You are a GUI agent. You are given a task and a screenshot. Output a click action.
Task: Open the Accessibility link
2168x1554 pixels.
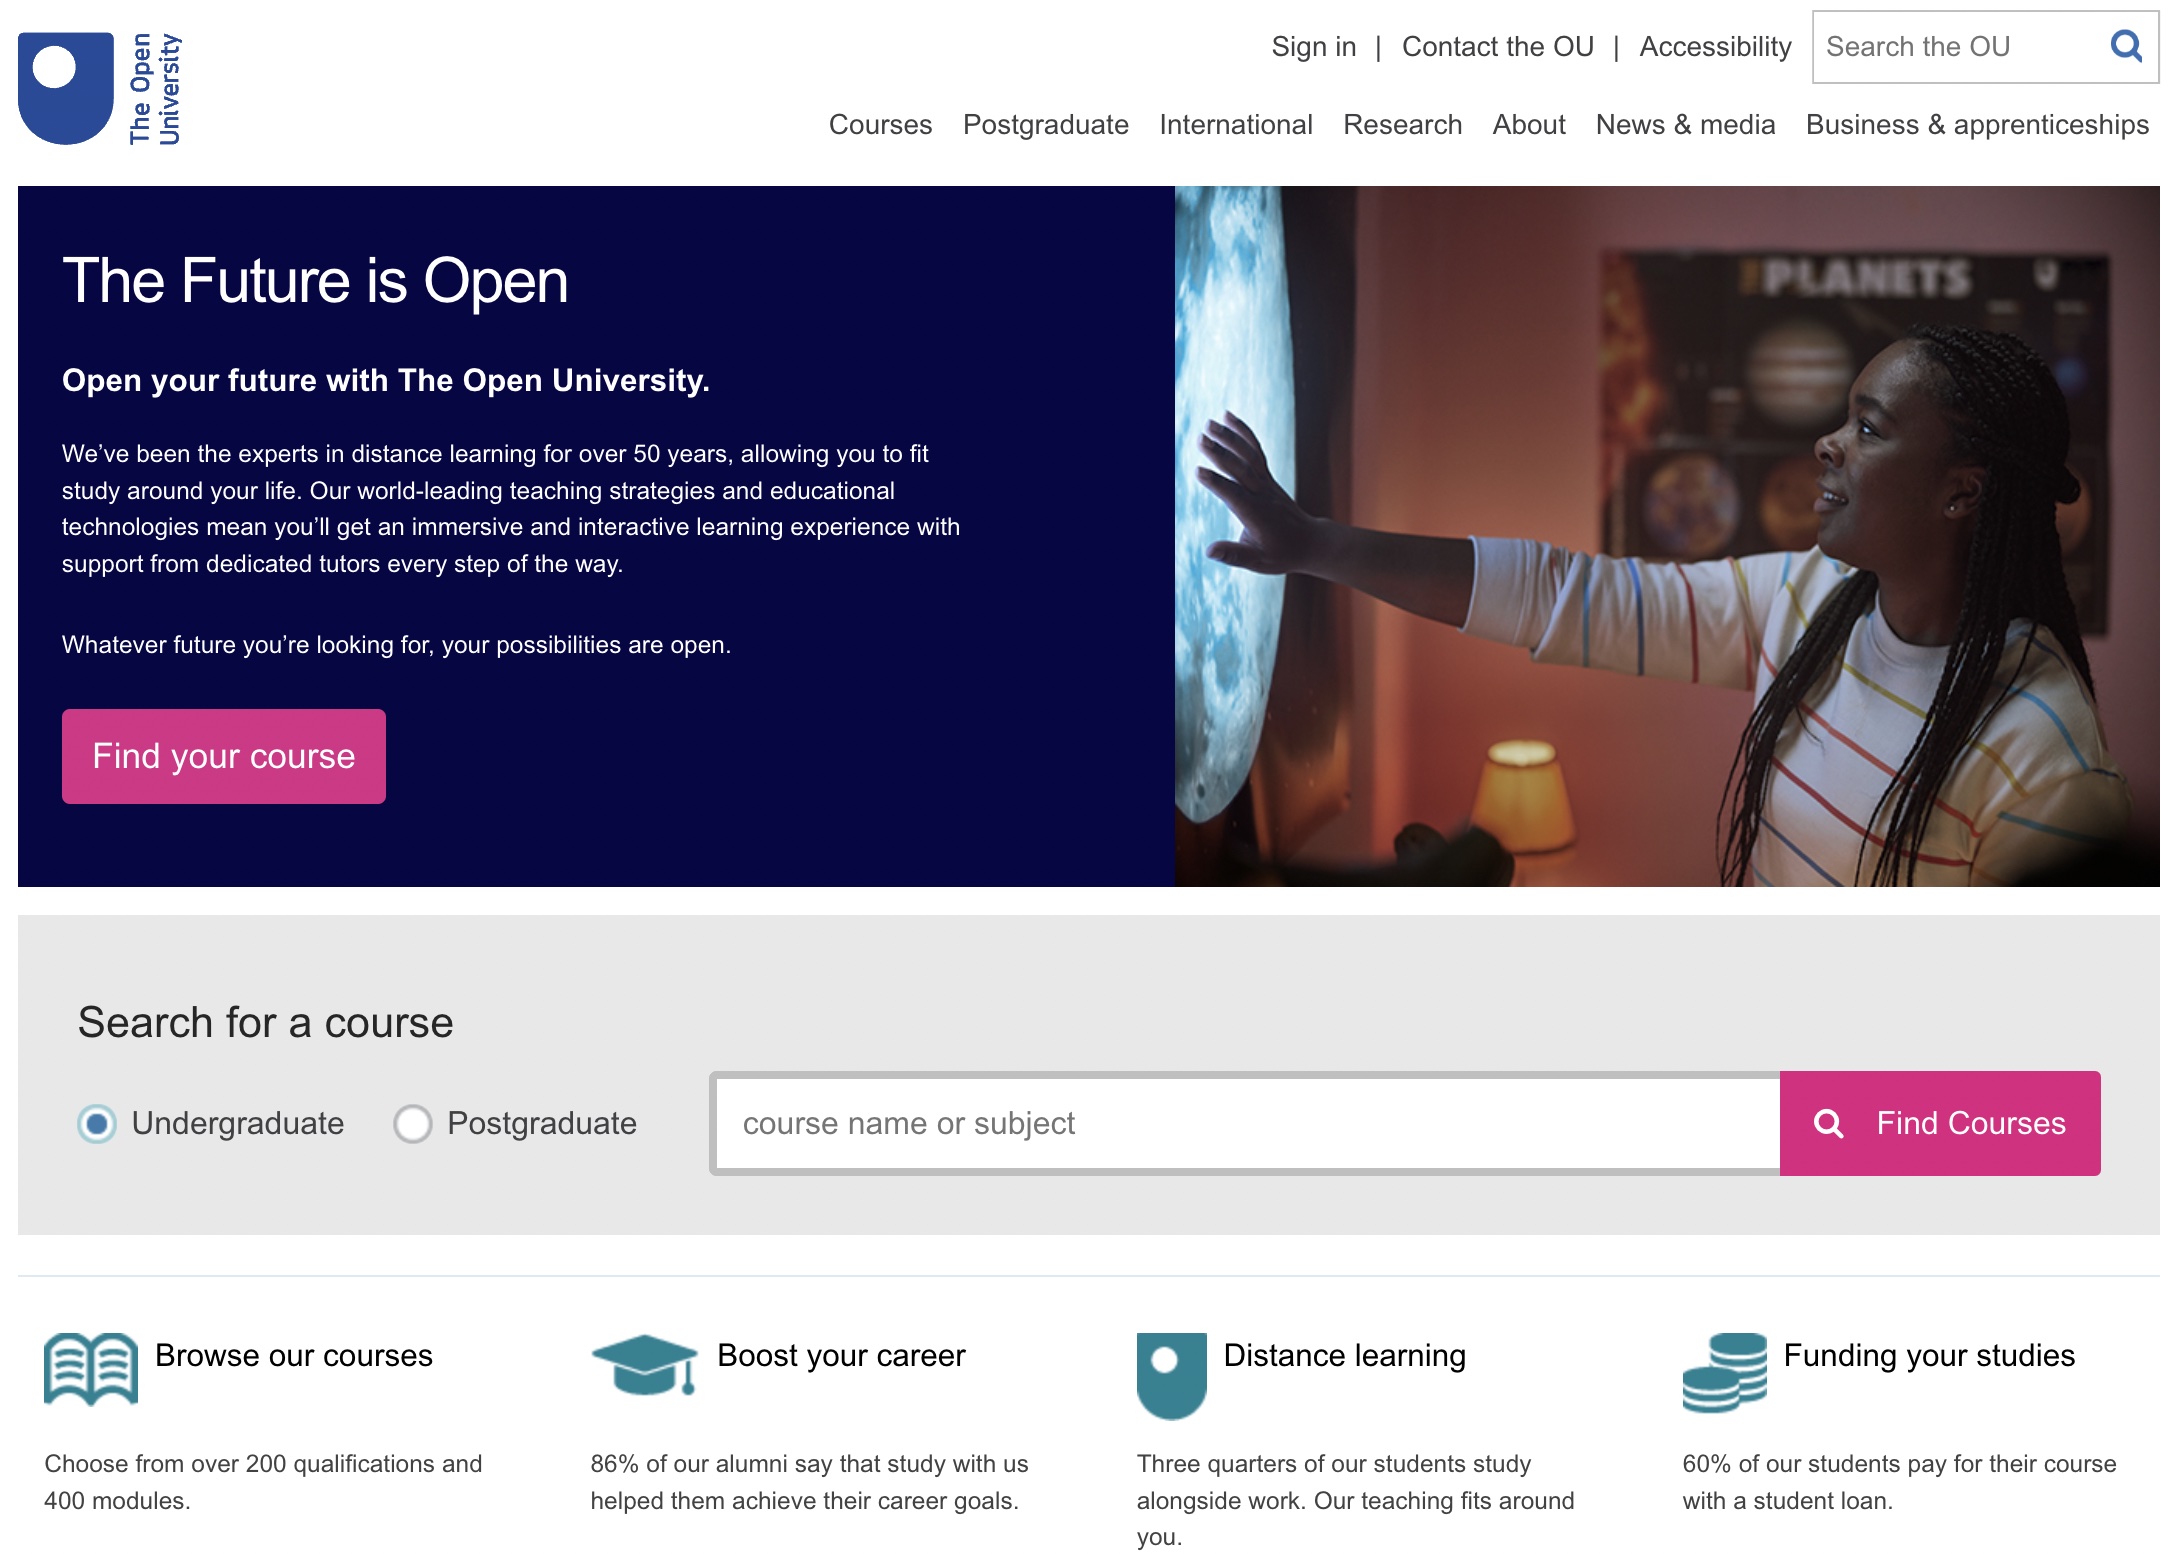(1715, 47)
